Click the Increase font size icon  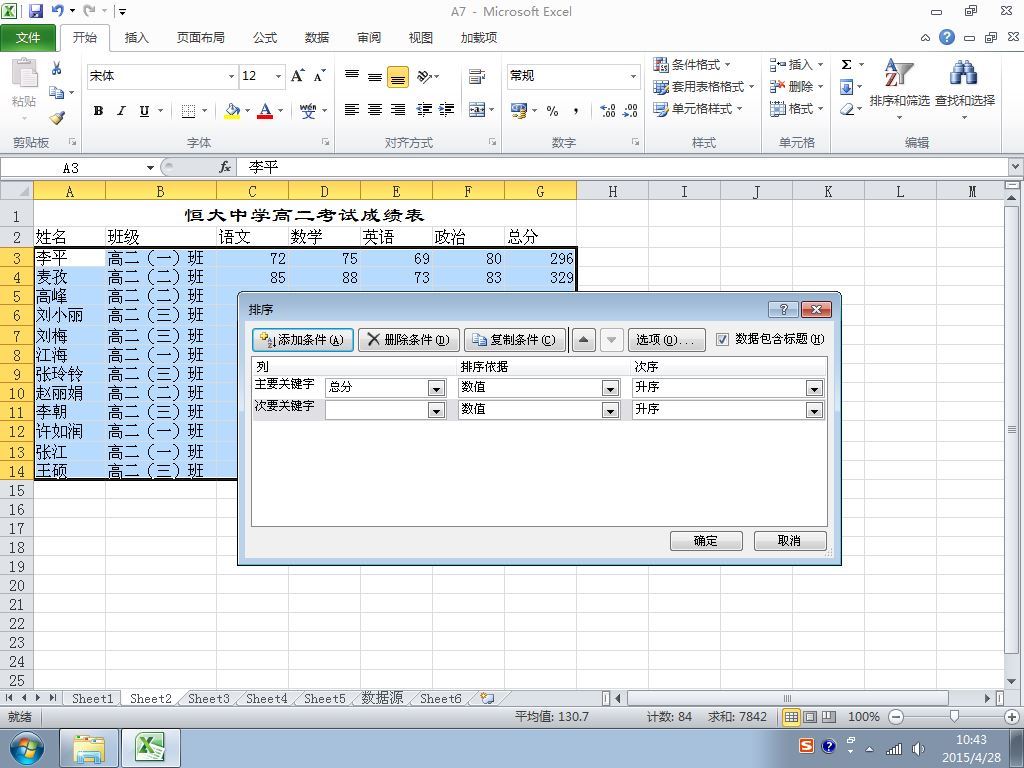(x=297, y=76)
